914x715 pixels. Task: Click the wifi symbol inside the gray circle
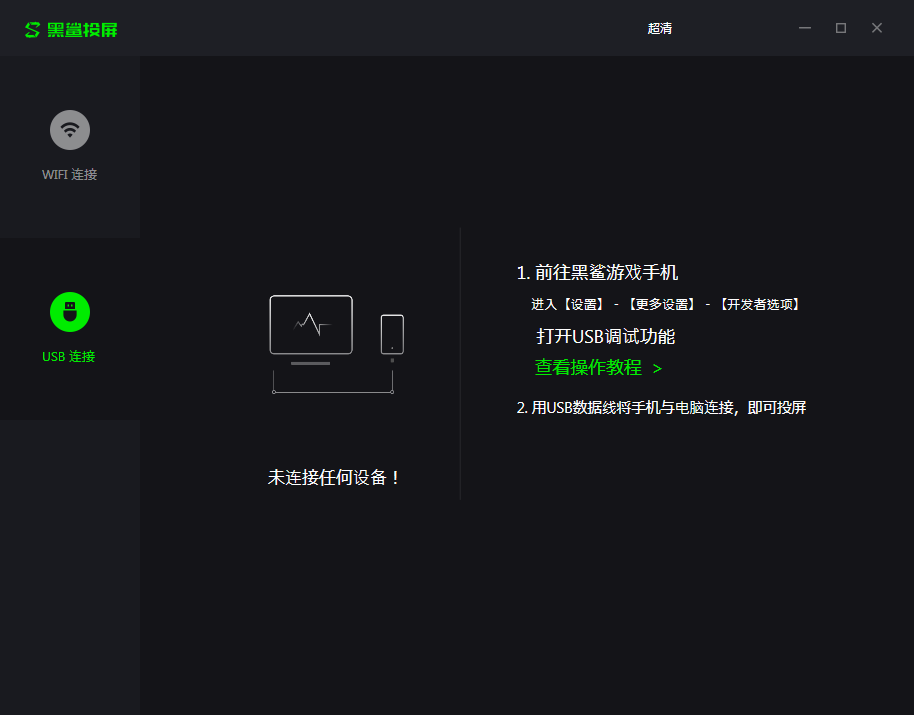pyautogui.click(x=69, y=129)
